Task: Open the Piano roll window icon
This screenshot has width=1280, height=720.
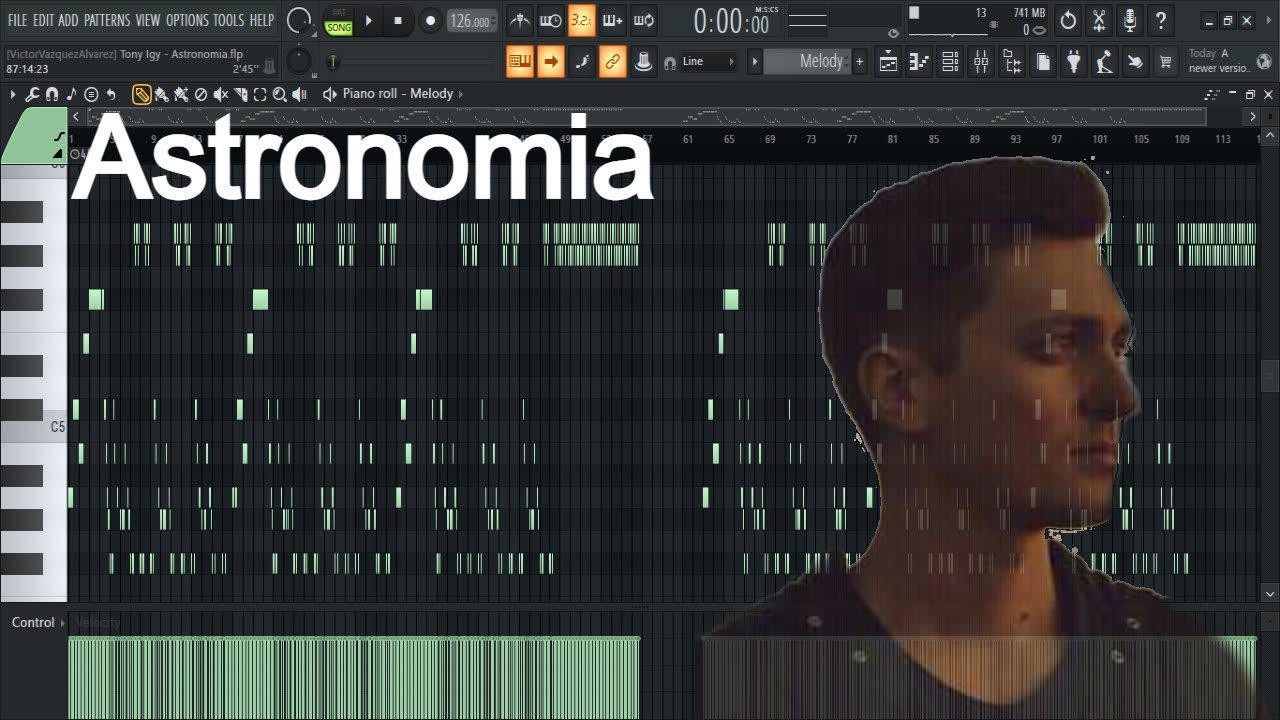Action: click(x=919, y=63)
